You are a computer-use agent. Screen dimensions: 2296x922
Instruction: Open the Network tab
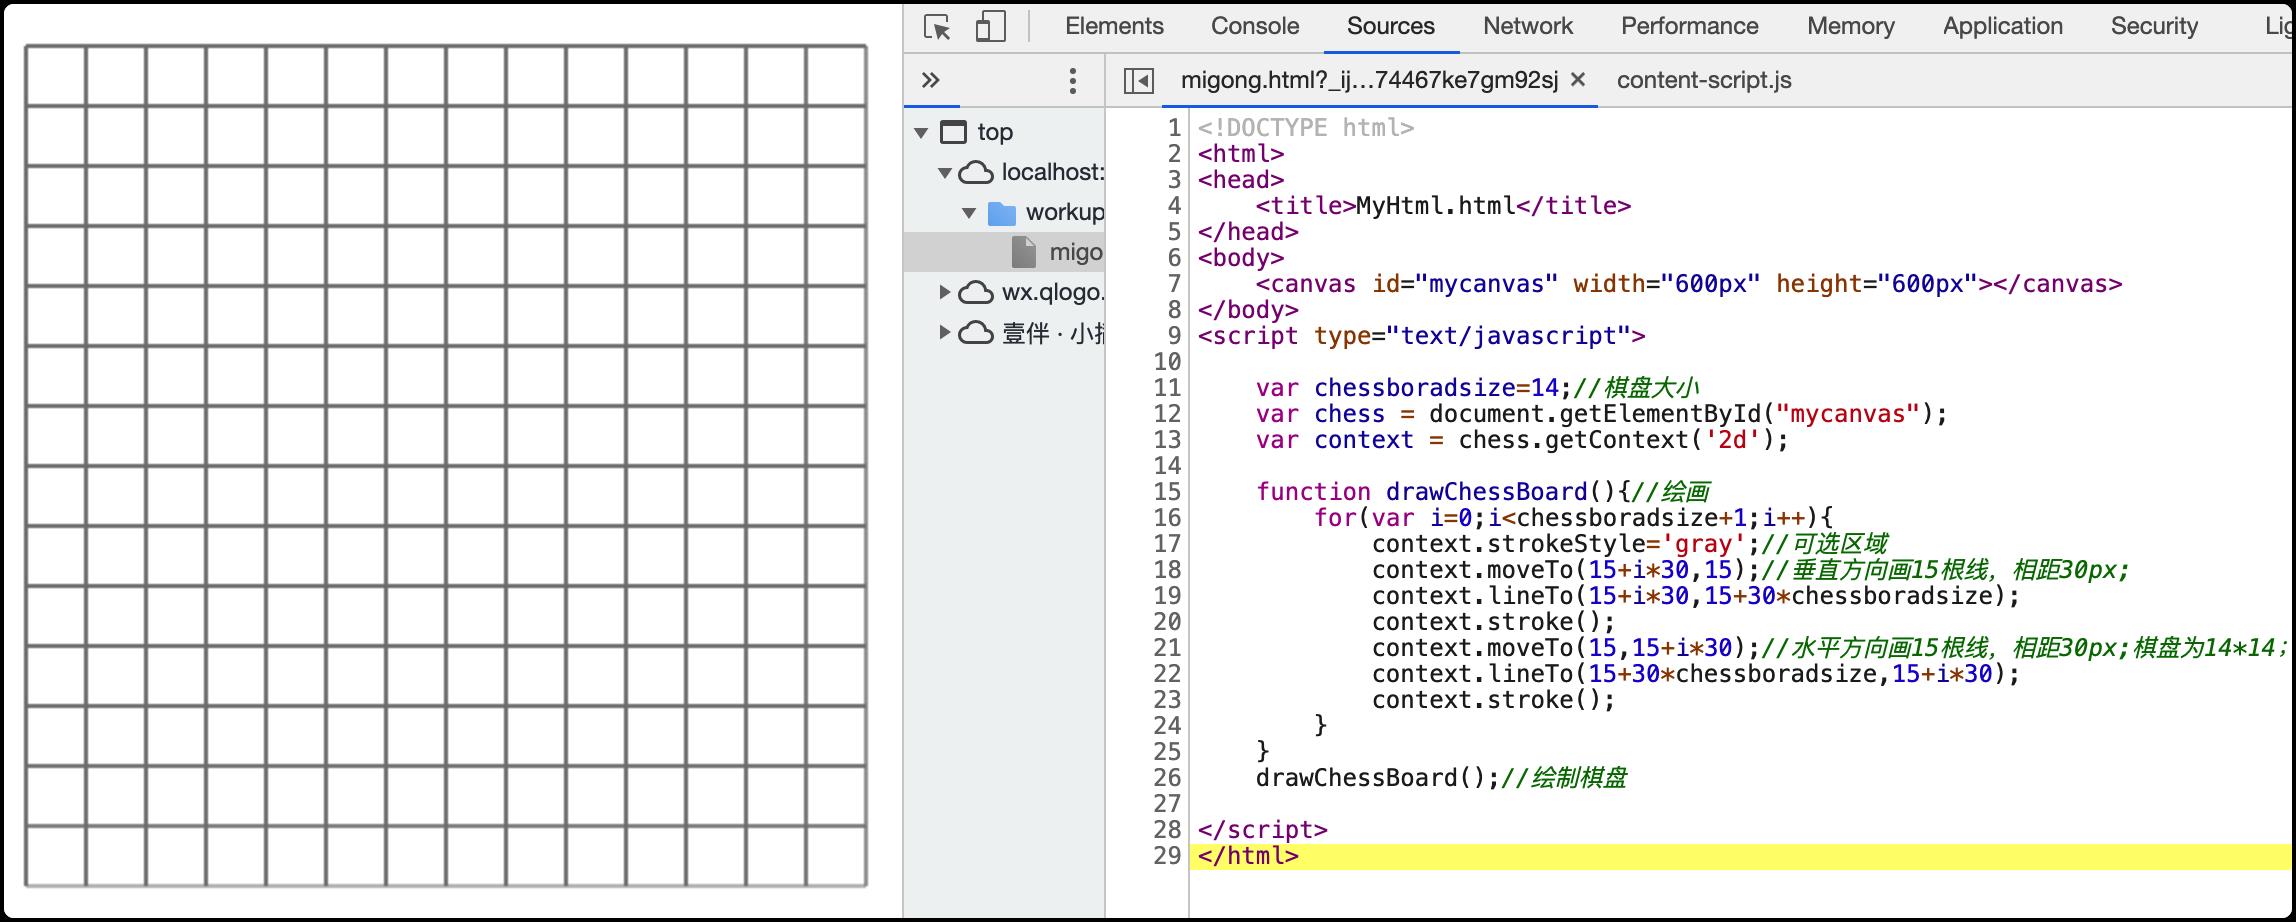tap(1528, 26)
